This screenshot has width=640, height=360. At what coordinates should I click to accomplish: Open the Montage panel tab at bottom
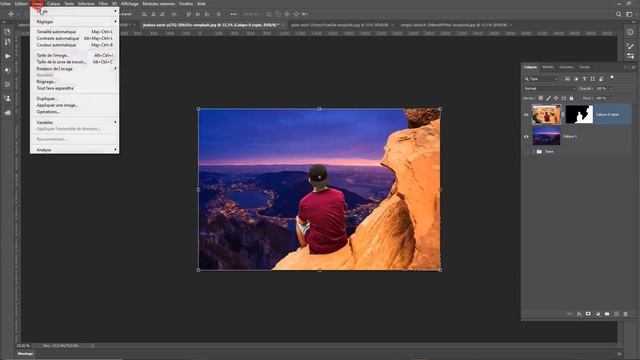[25, 354]
